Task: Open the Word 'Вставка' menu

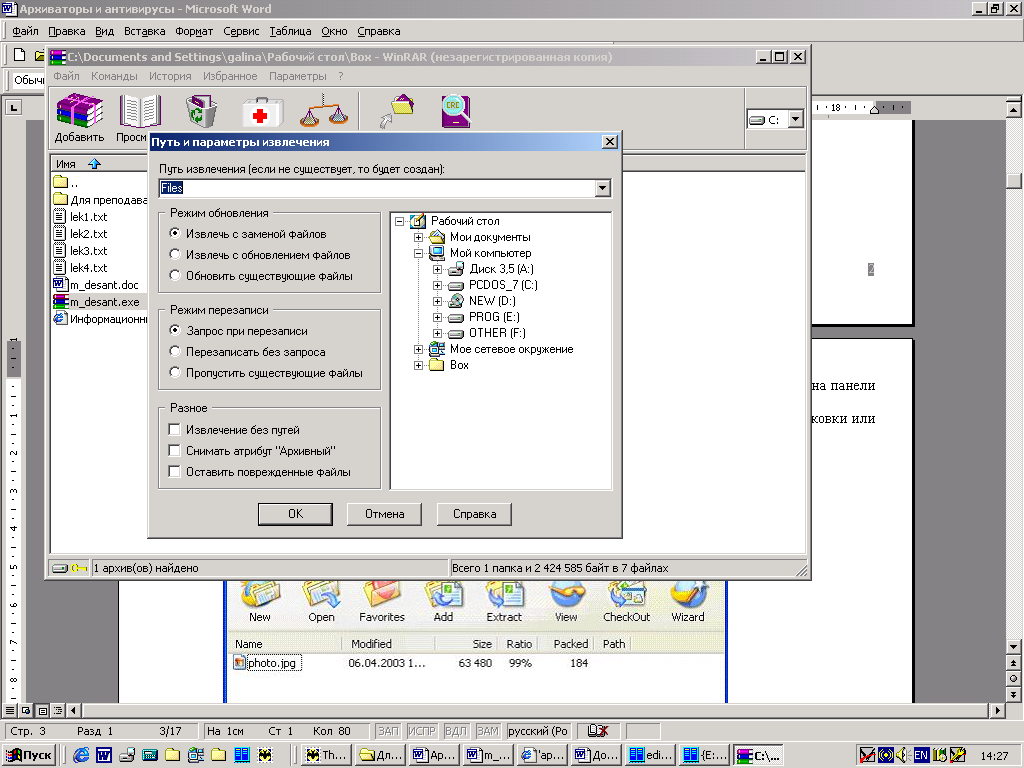Action: pos(144,31)
